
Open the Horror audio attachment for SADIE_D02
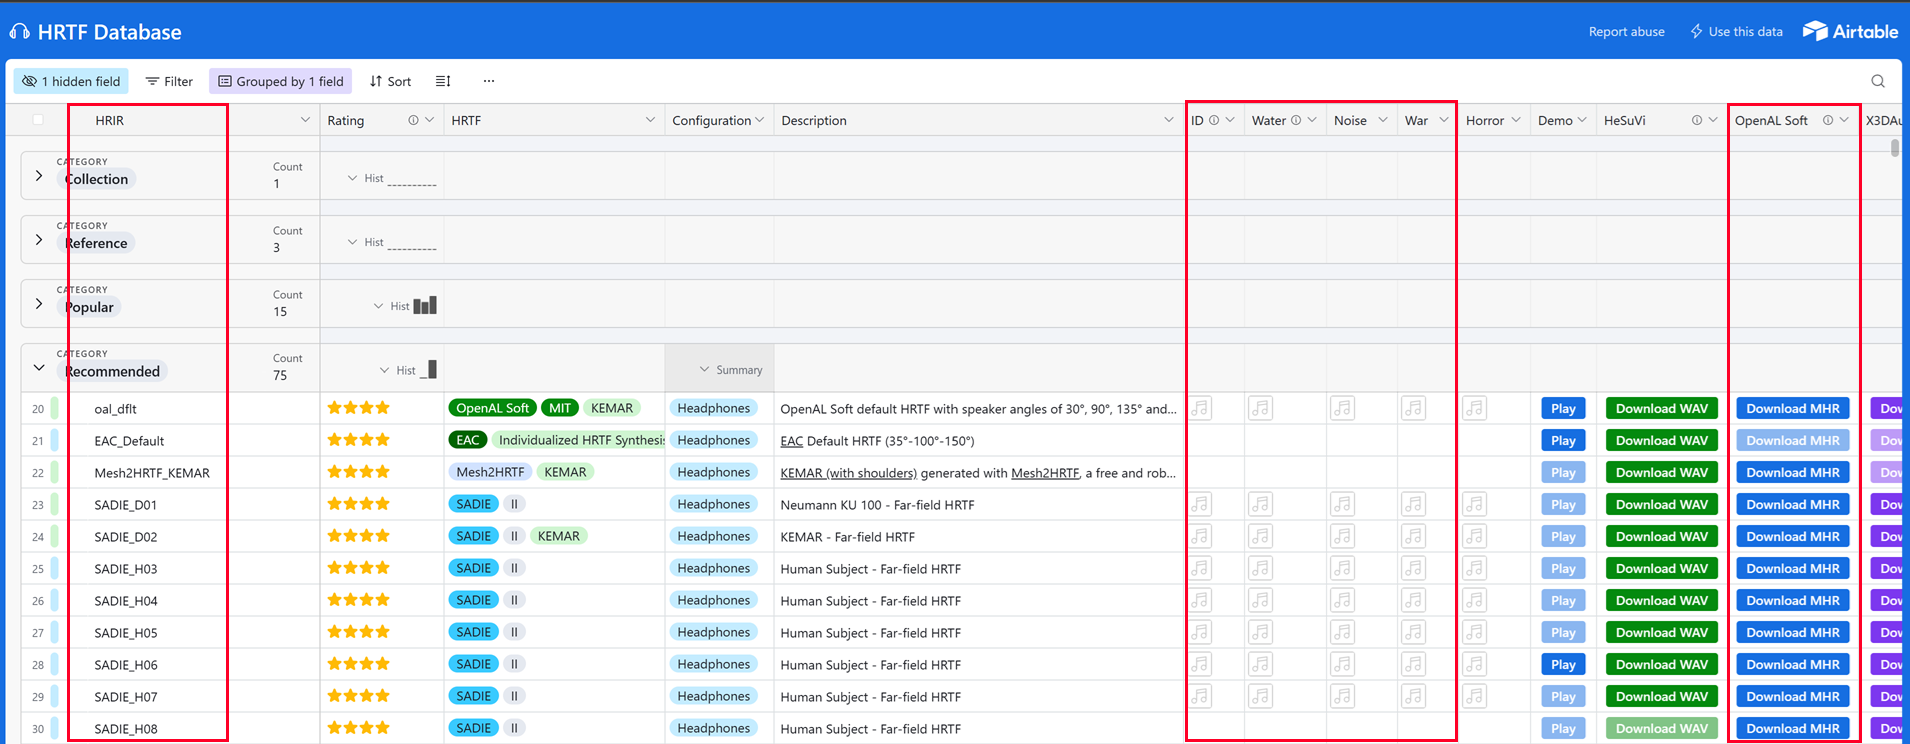click(x=1474, y=536)
